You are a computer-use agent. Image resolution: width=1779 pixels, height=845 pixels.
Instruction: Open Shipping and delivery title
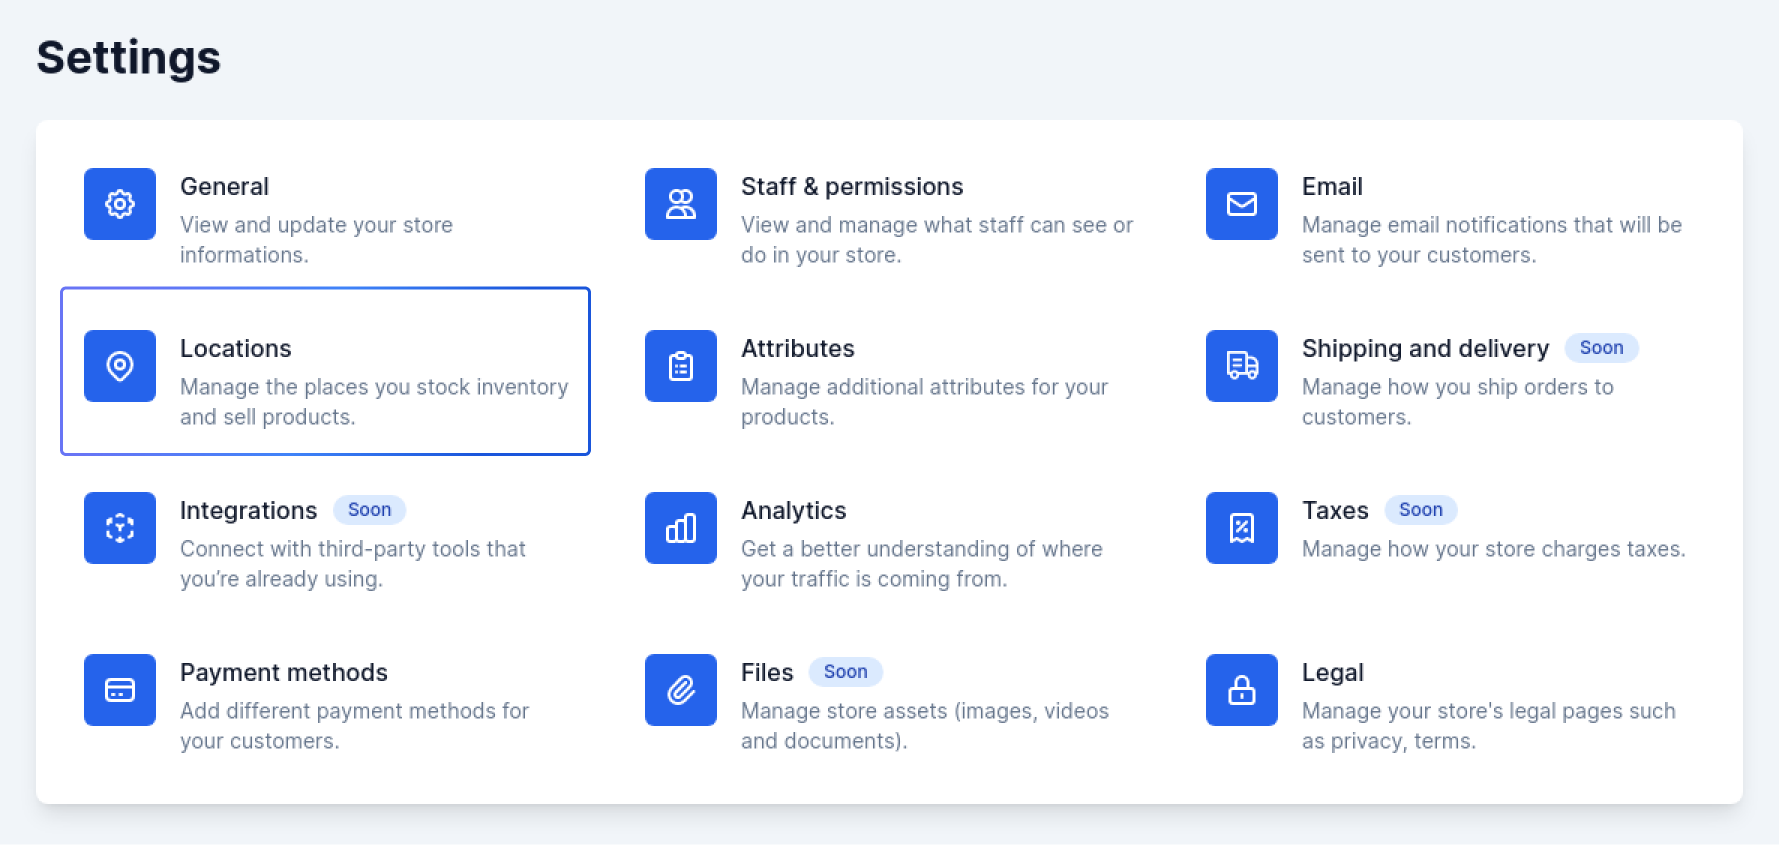coord(1425,349)
